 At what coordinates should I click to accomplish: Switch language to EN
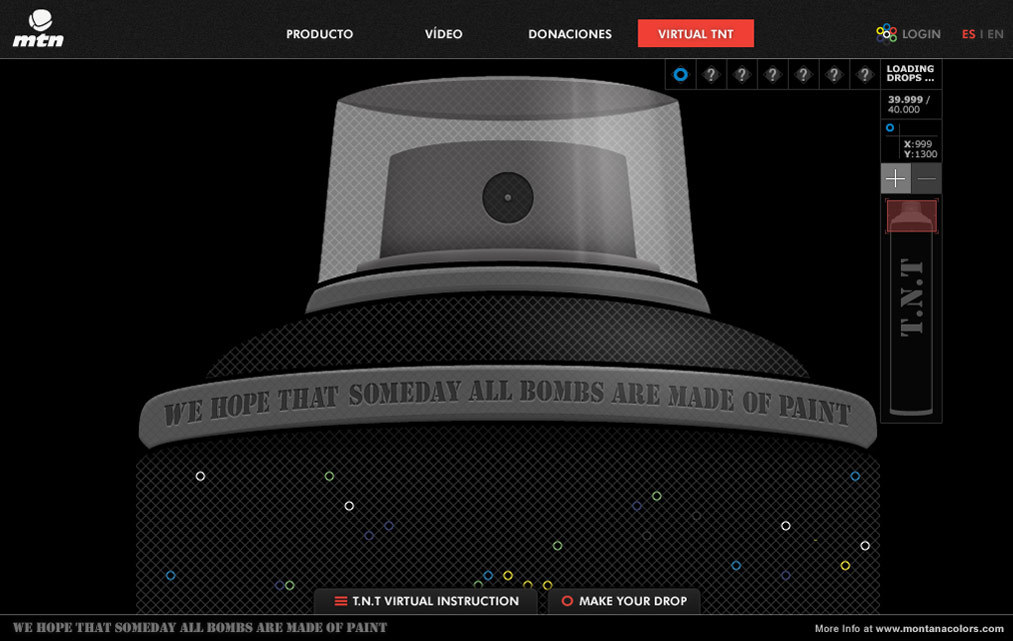(x=995, y=34)
